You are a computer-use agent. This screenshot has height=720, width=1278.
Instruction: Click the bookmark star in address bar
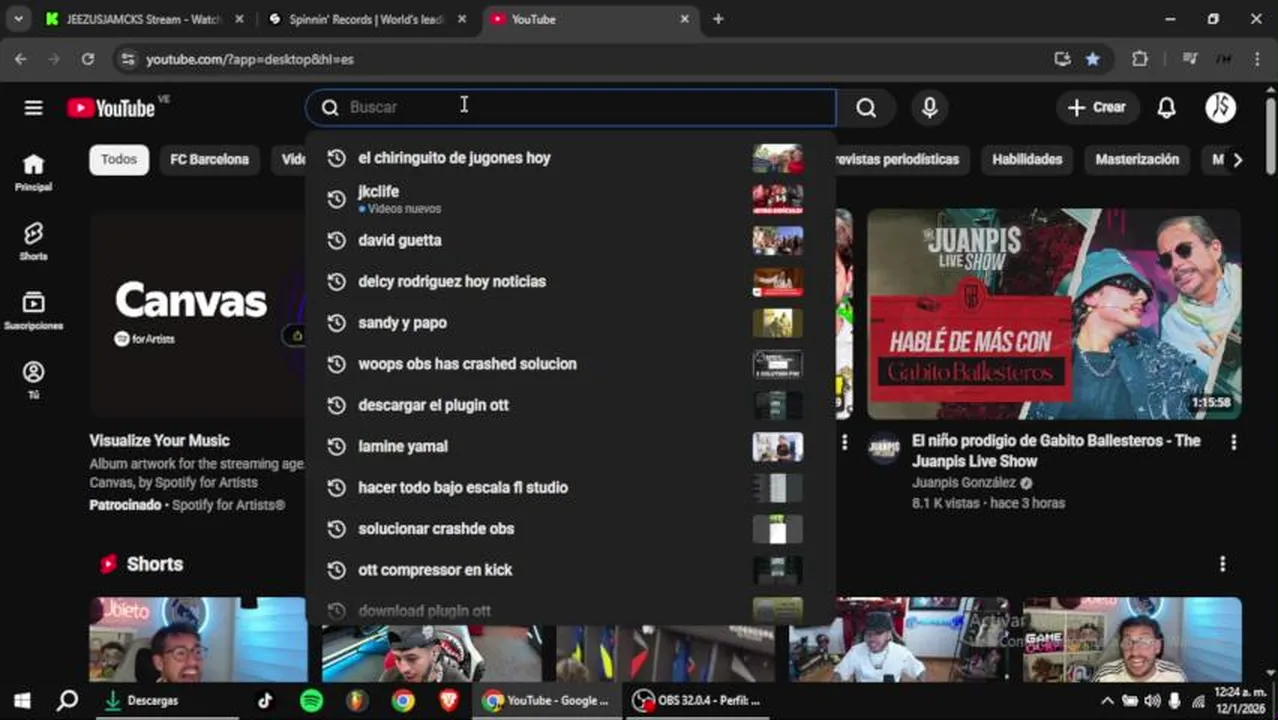1093,59
